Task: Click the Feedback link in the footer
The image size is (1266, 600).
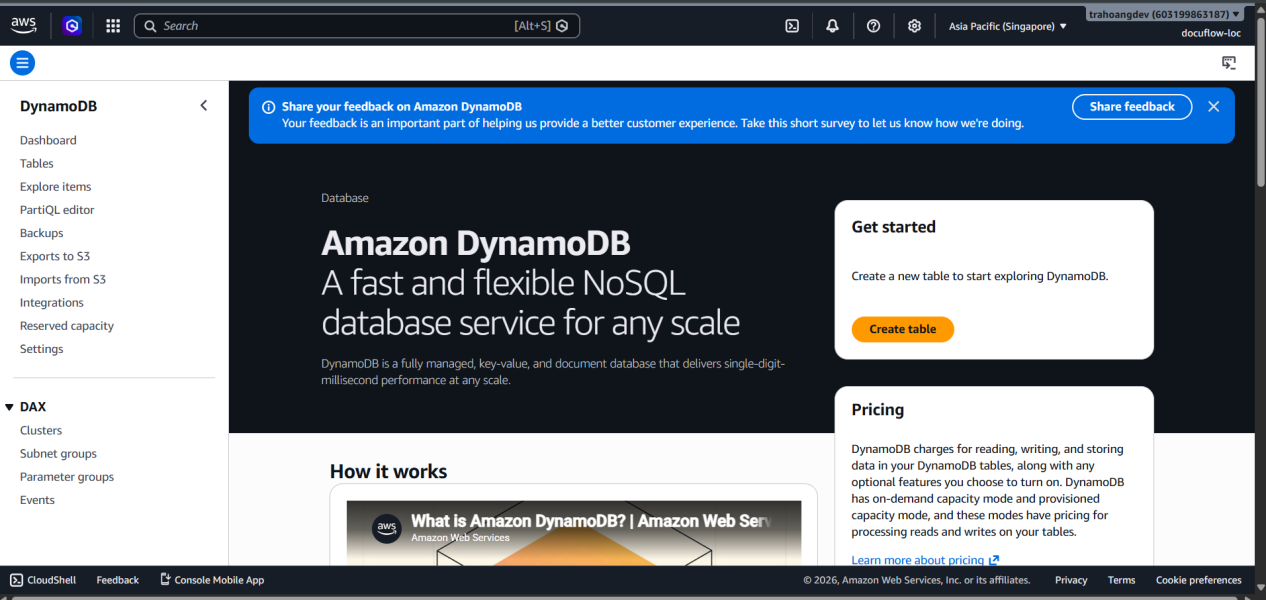Action: [118, 580]
